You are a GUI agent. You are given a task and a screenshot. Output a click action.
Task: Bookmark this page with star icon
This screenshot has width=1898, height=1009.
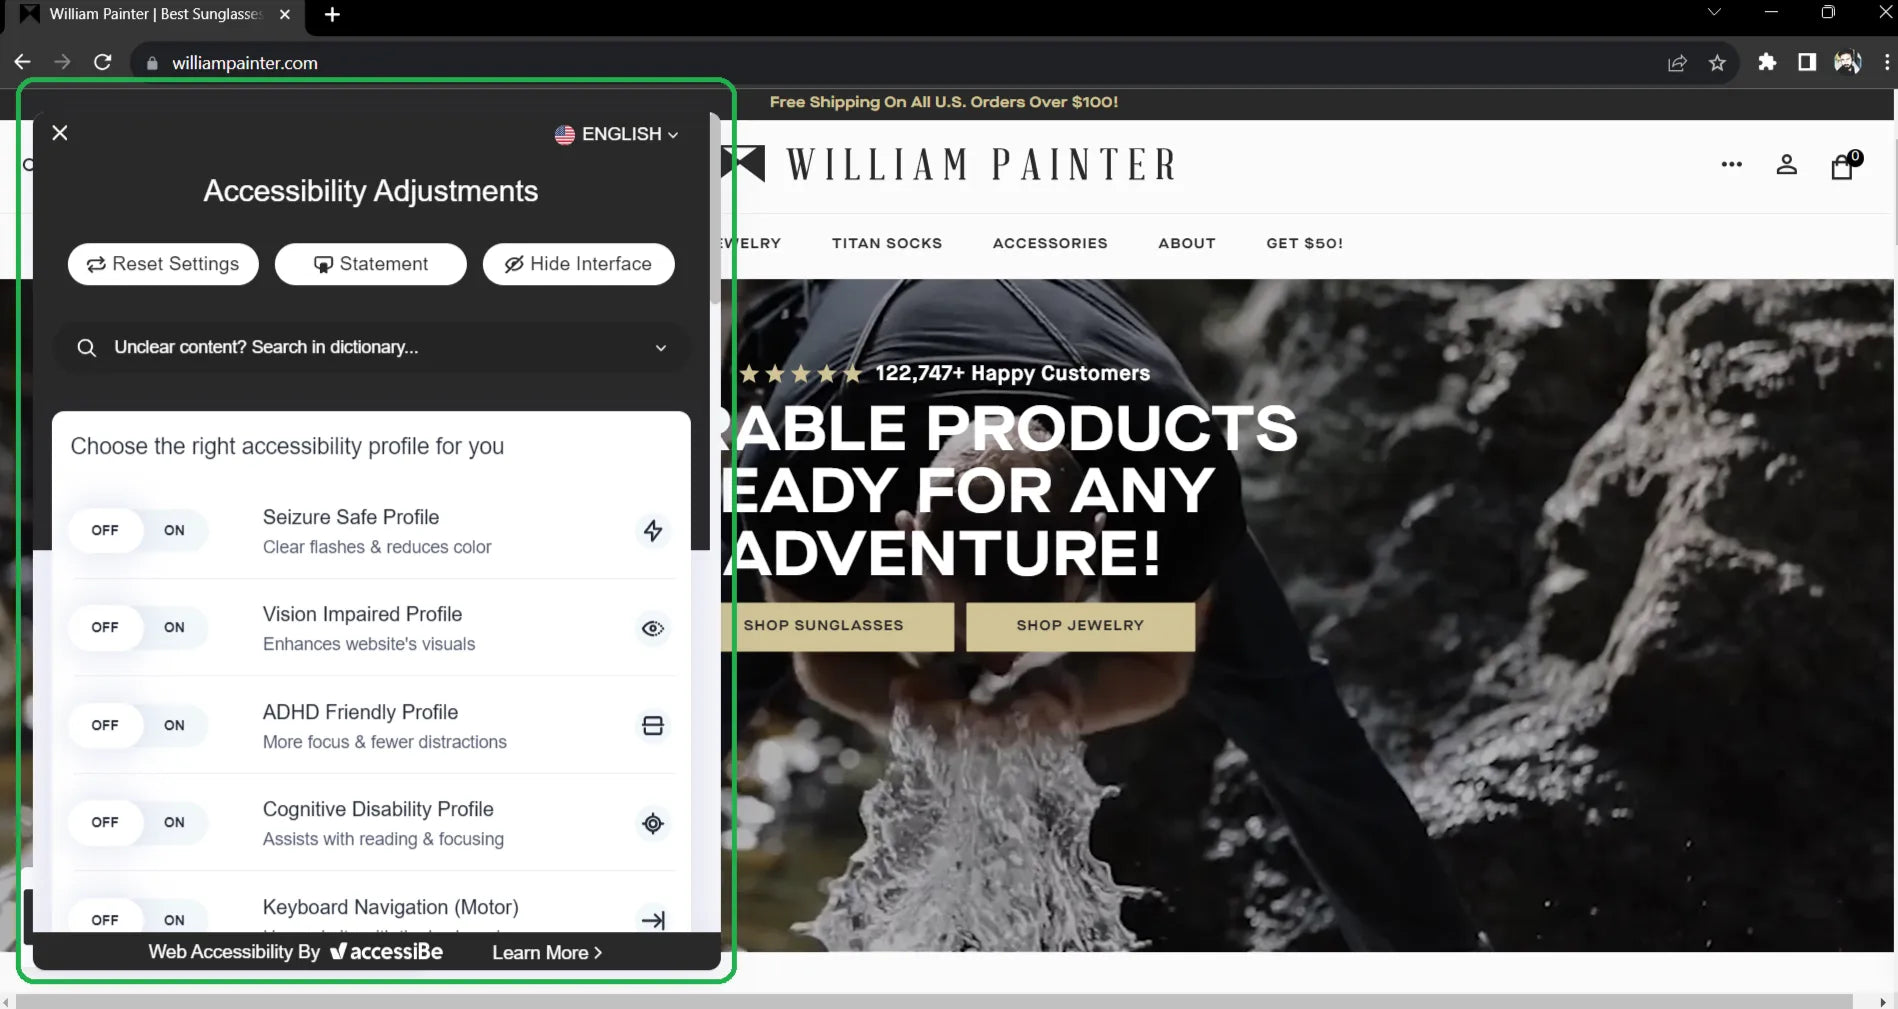(1717, 63)
